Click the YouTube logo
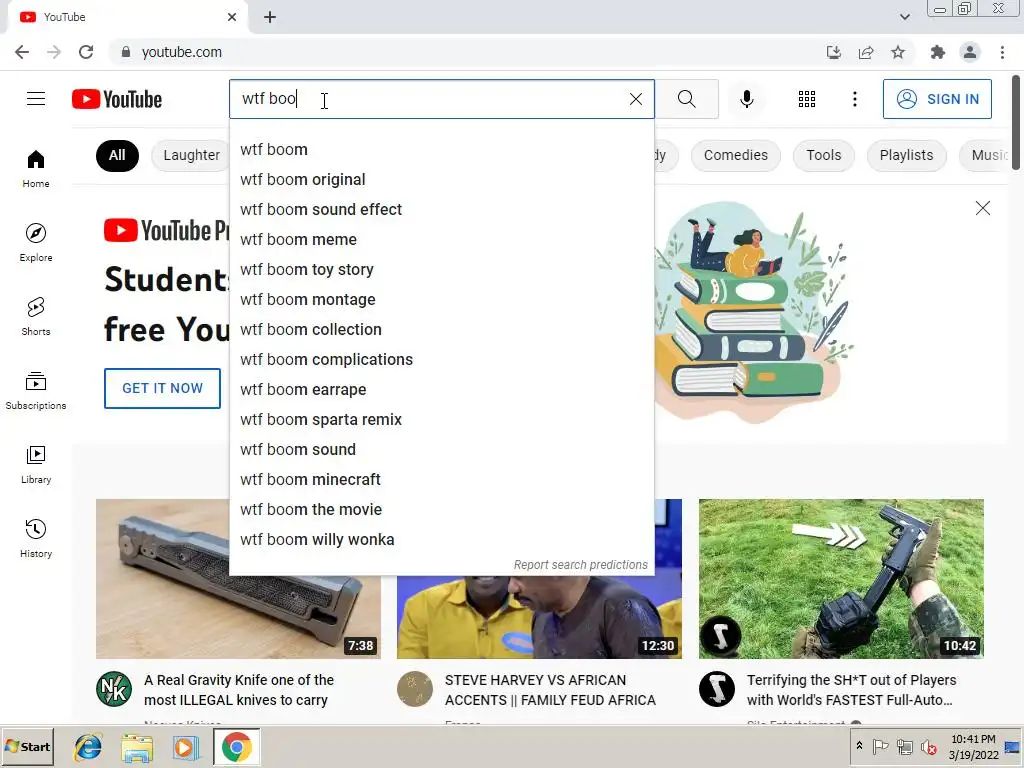Image resolution: width=1024 pixels, height=768 pixels. 117,99
